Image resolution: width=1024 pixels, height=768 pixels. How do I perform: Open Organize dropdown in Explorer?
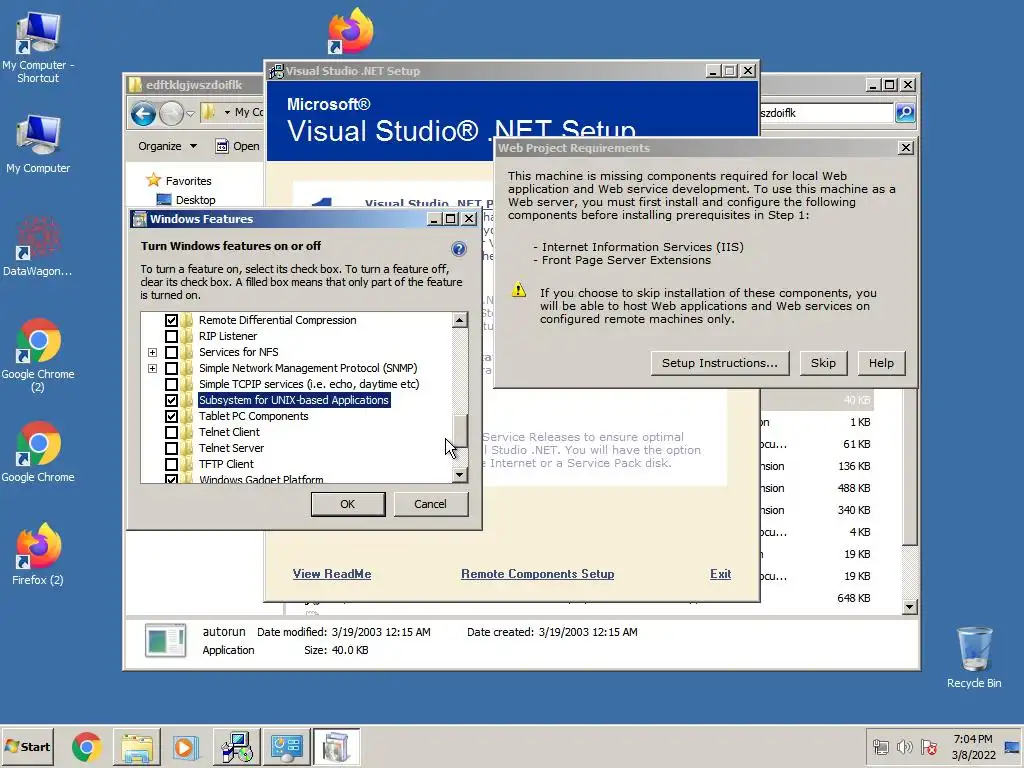167,146
